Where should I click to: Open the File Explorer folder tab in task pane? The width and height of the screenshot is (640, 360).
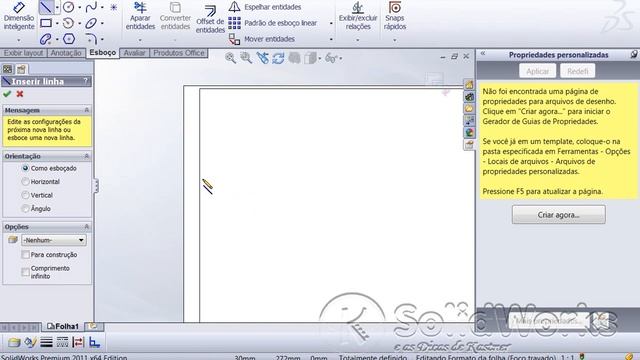pos(469,109)
